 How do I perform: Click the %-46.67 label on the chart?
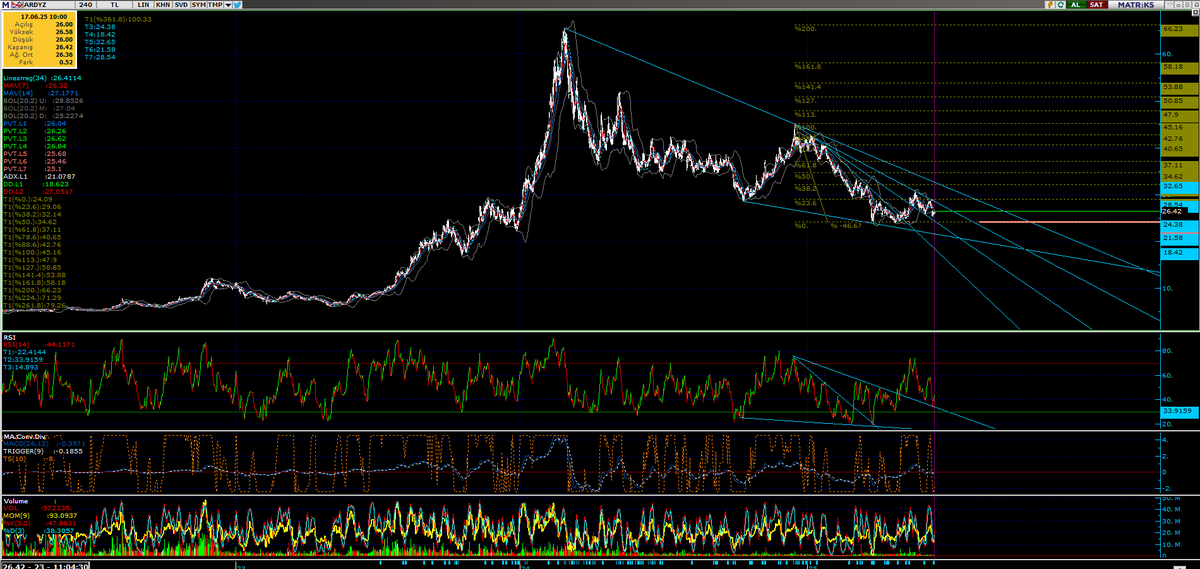pos(846,226)
